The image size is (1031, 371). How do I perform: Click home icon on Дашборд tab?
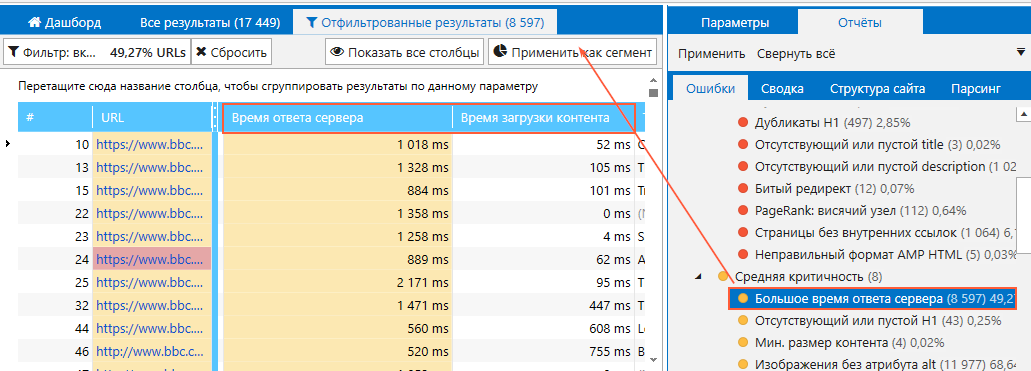[34, 23]
